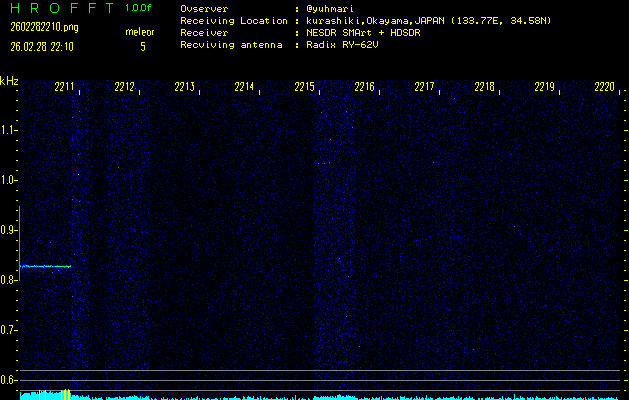Screen dimensions: 629x400
Task: Click the 2214 time axis label
Action: tap(244, 87)
